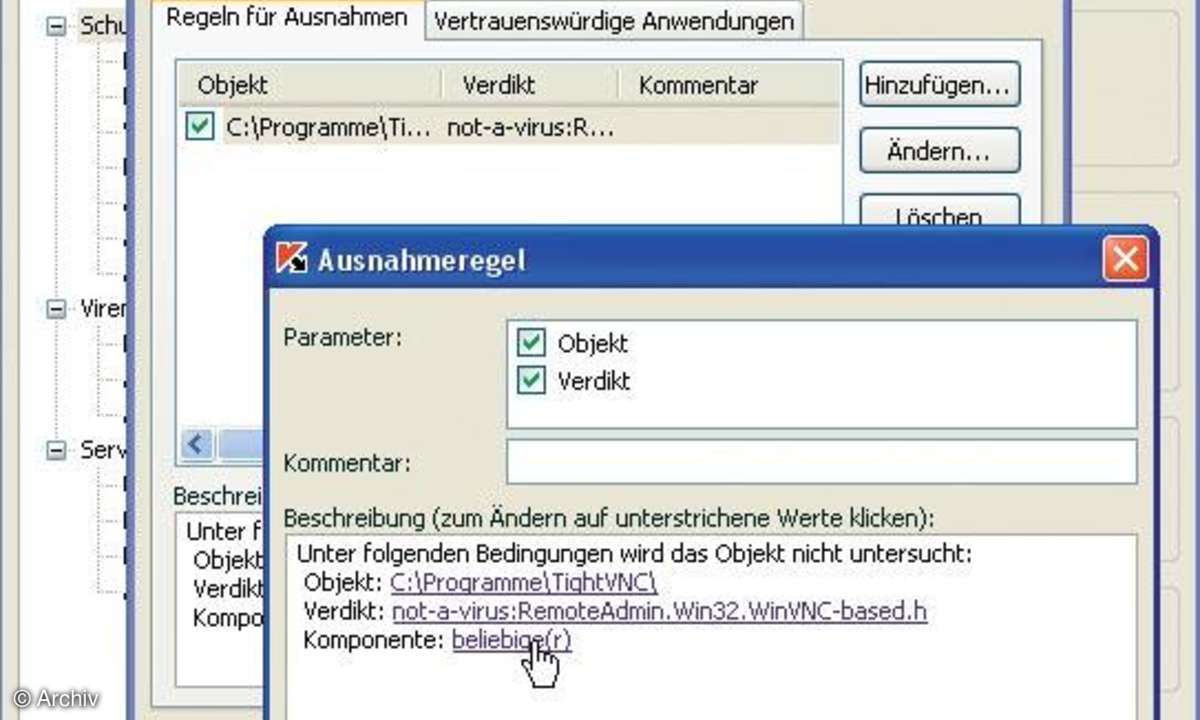Select the not-a-virus:R... verdict cell
The width and height of the screenshot is (1200, 720).
(530, 128)
